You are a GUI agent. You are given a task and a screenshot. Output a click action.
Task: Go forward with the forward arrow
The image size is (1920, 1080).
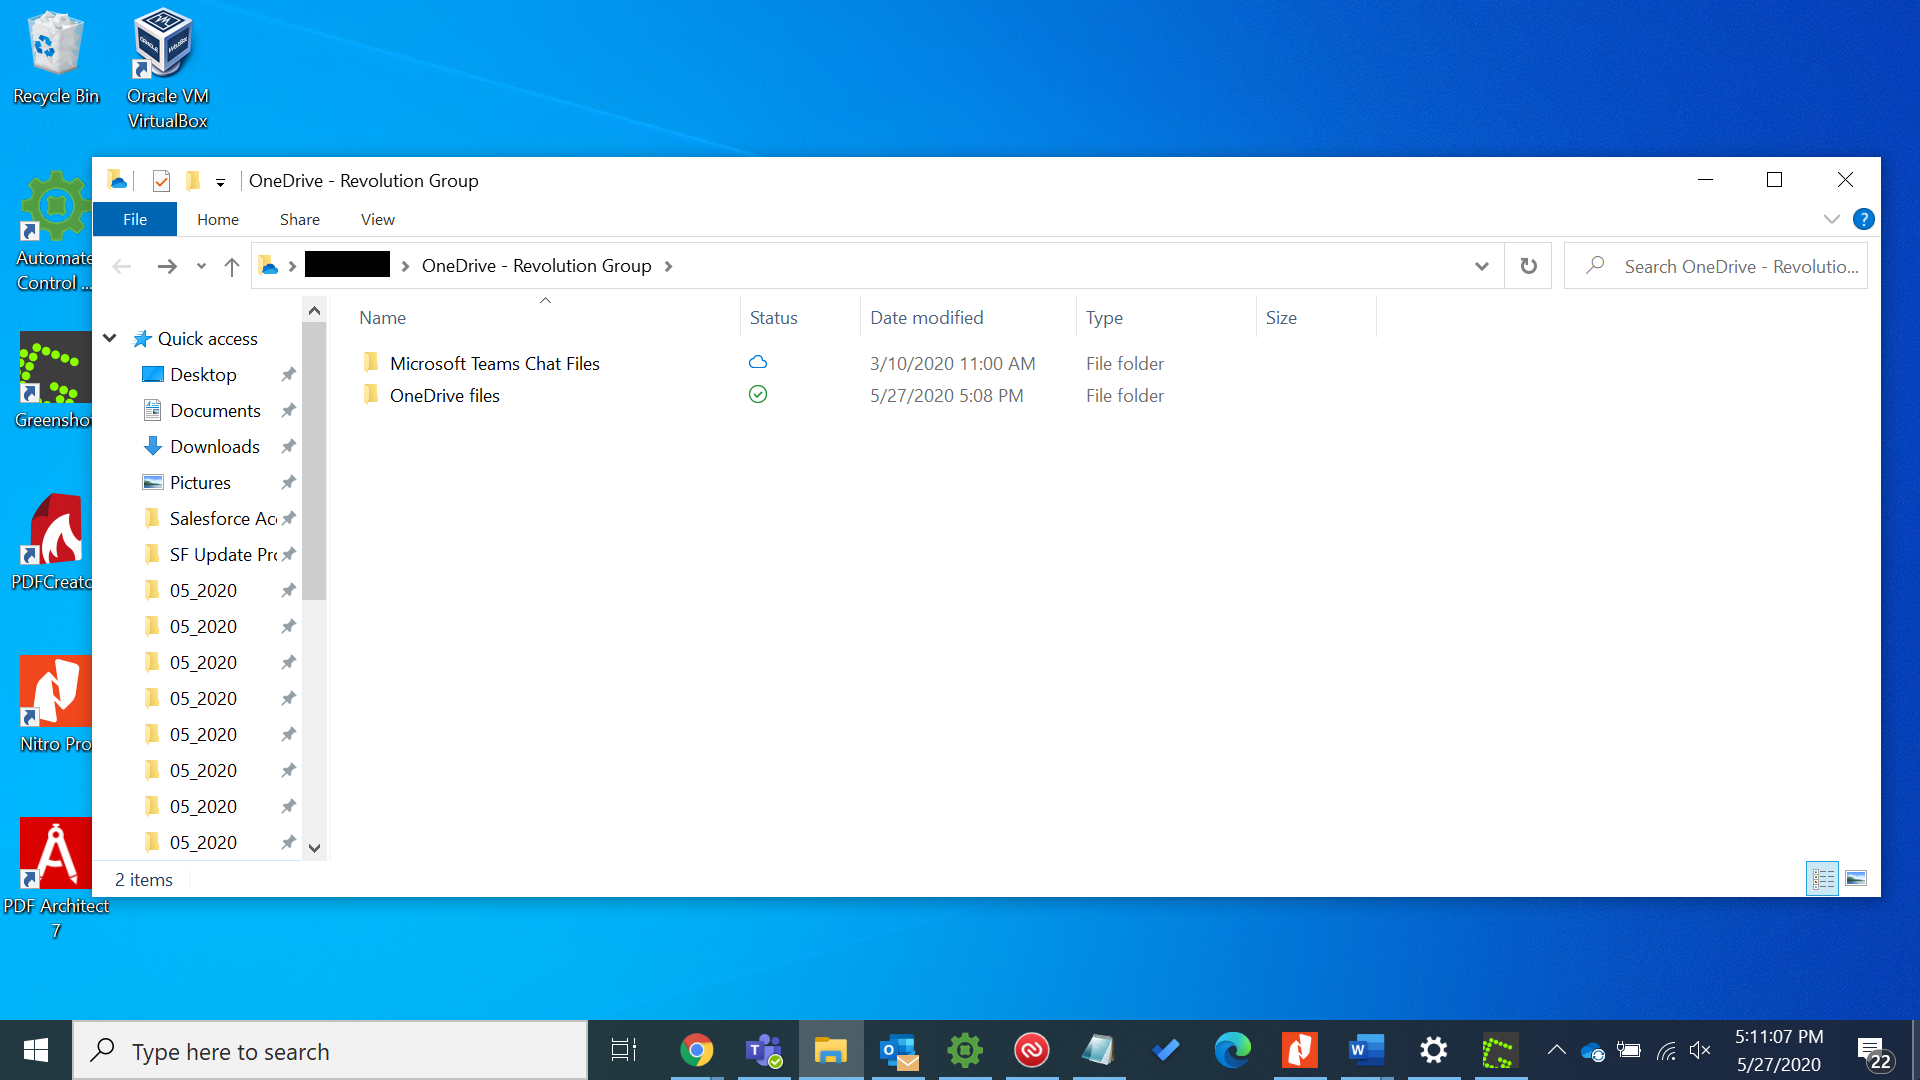point(166,266)
